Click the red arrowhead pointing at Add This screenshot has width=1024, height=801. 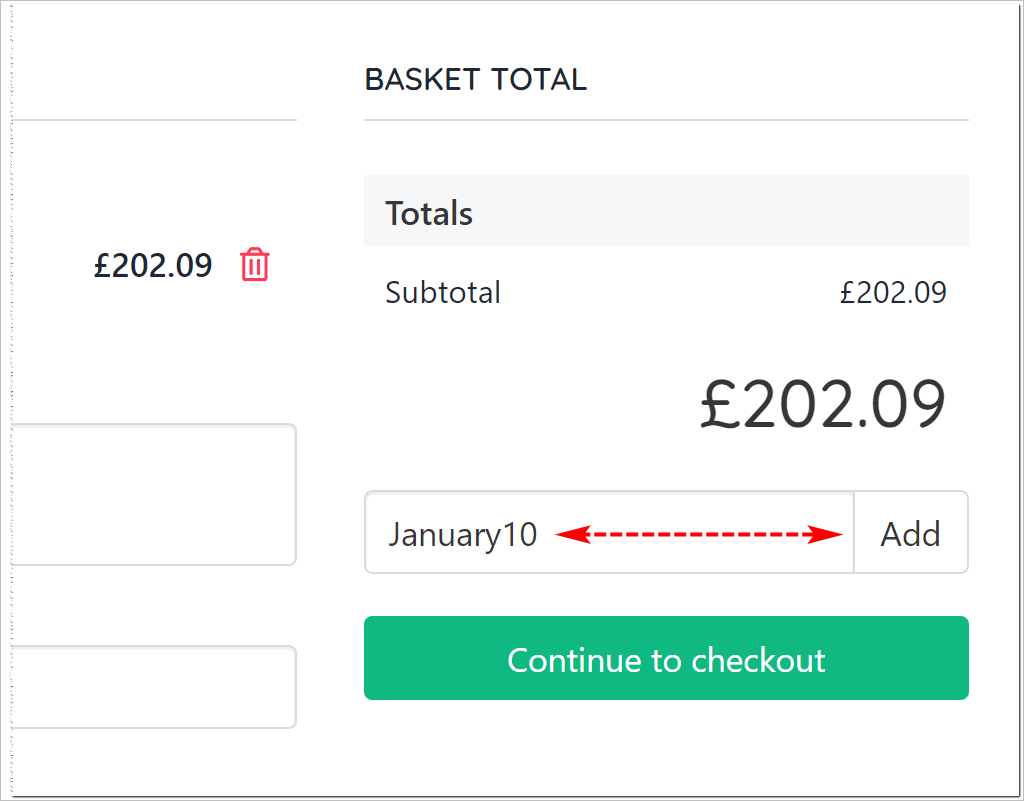(825, 535)
